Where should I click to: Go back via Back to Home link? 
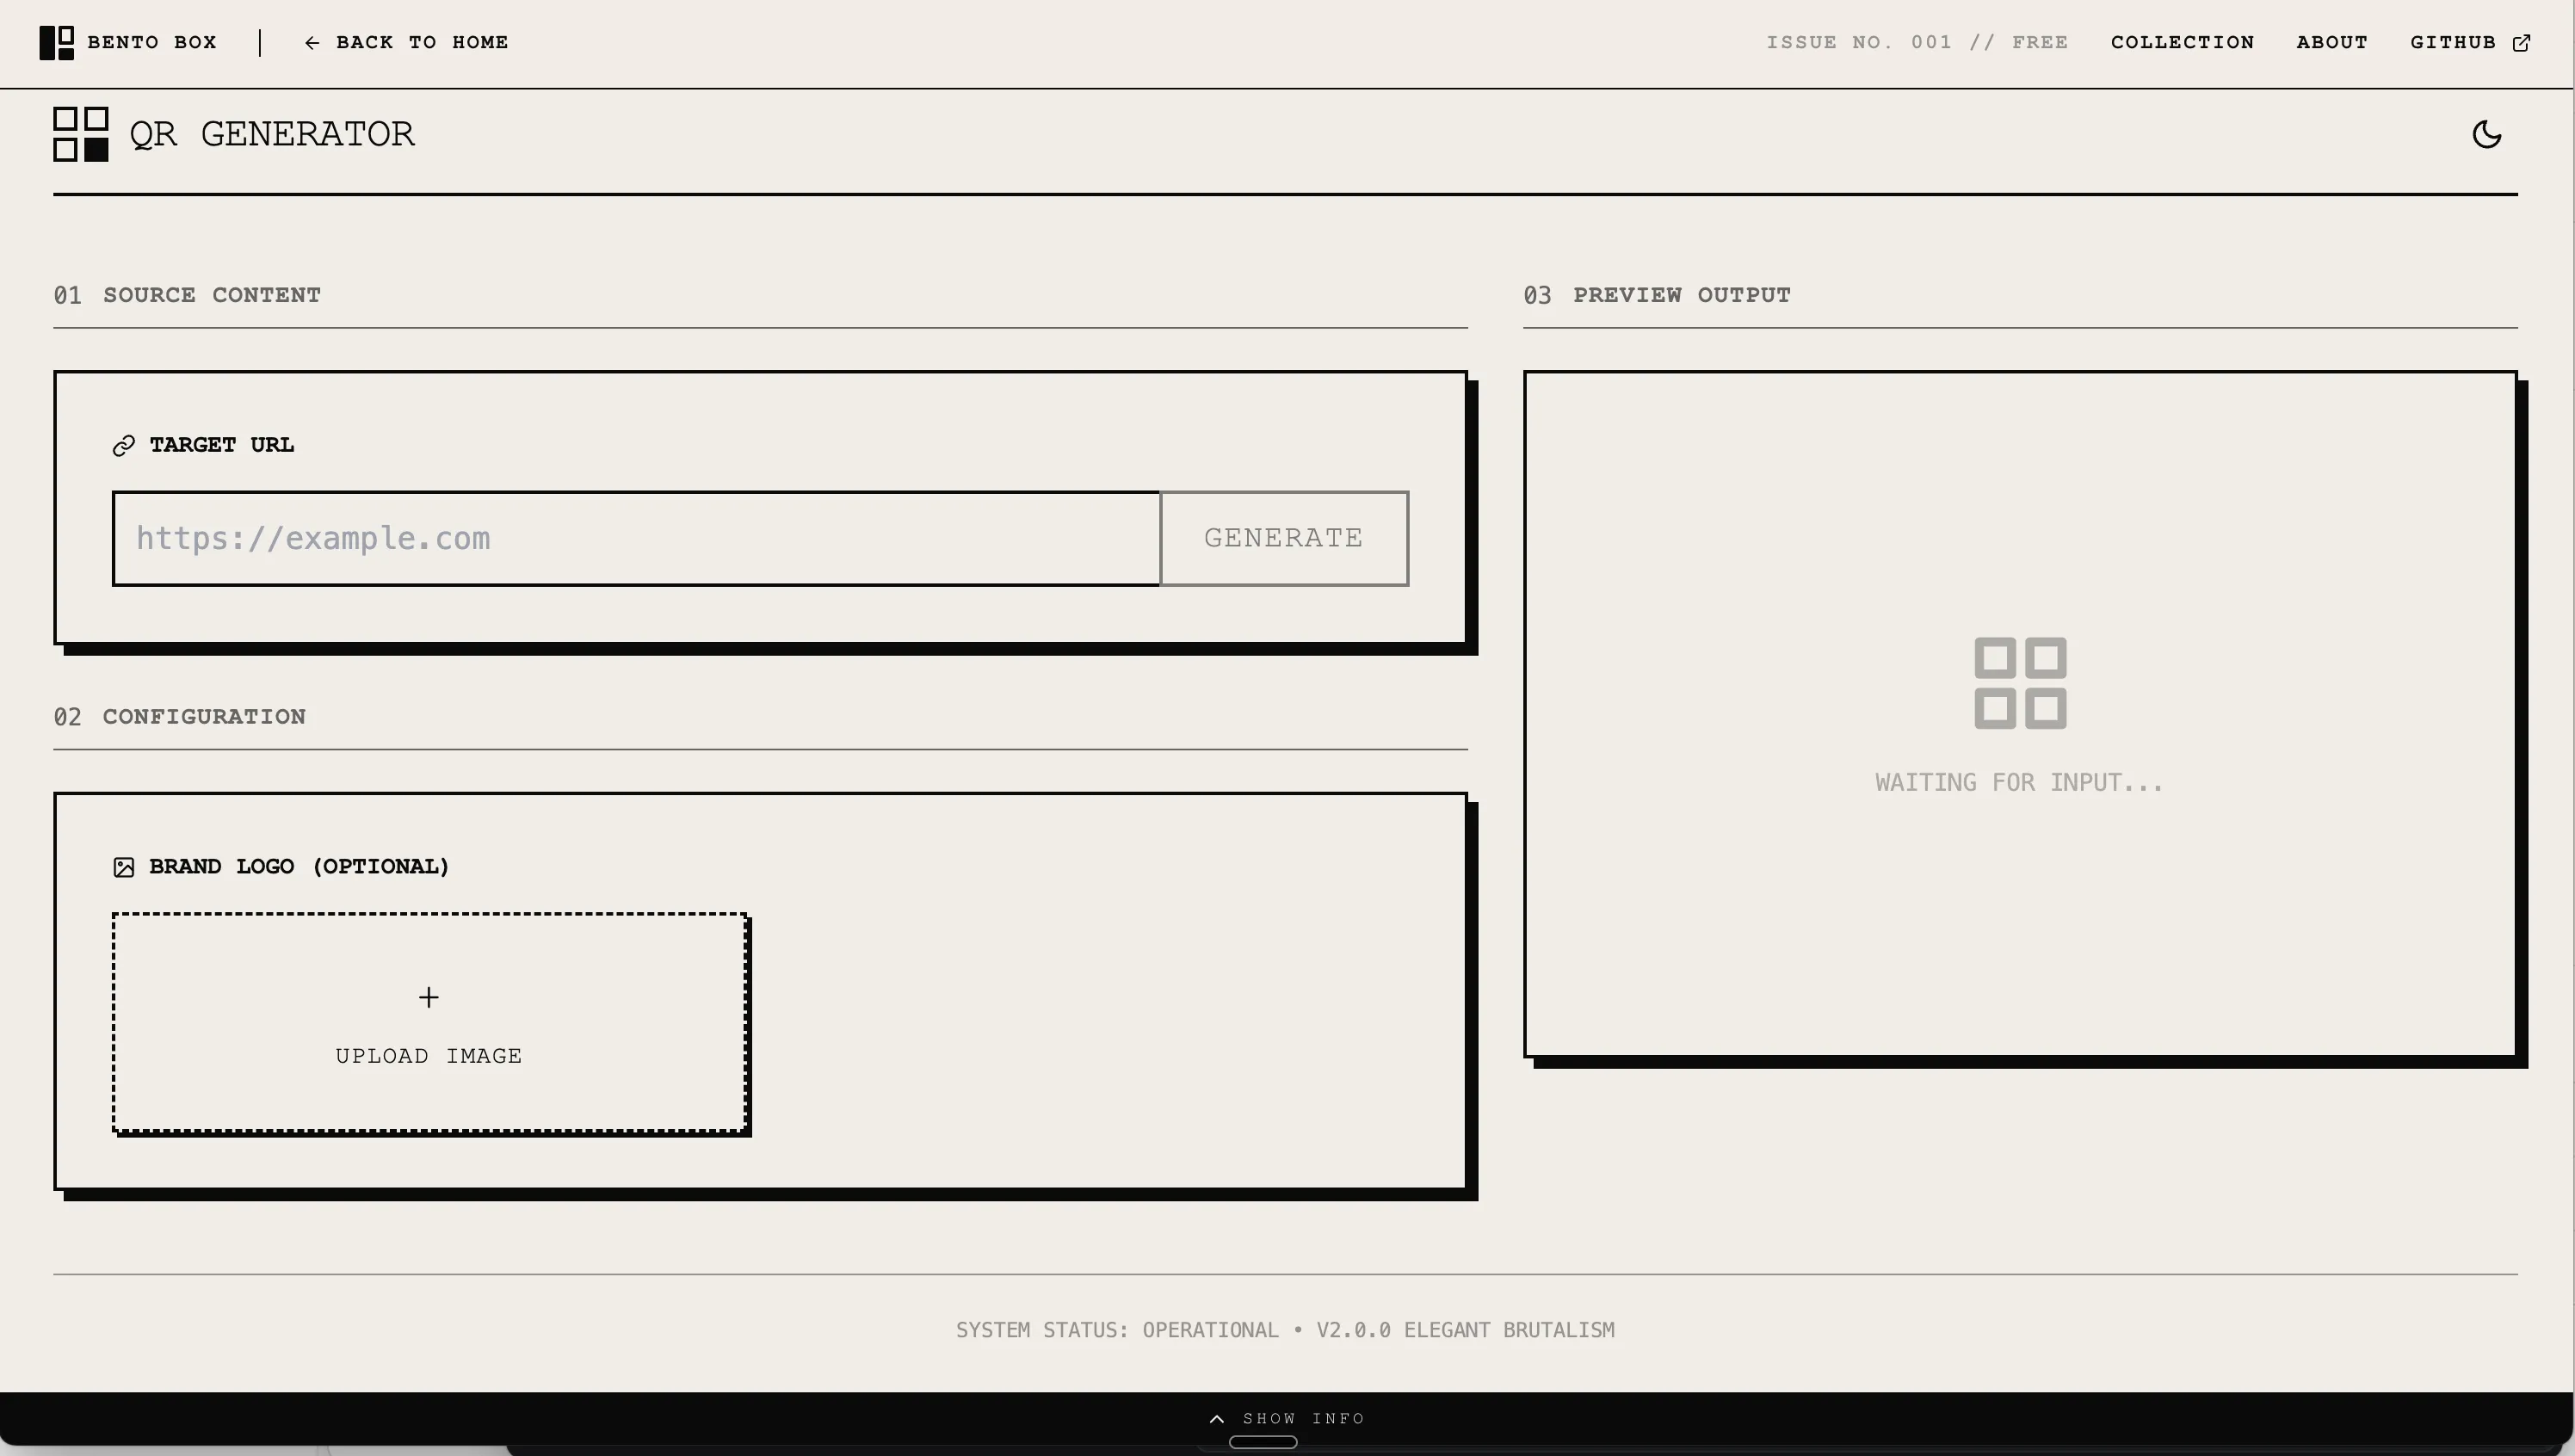[x=421, y=43]
